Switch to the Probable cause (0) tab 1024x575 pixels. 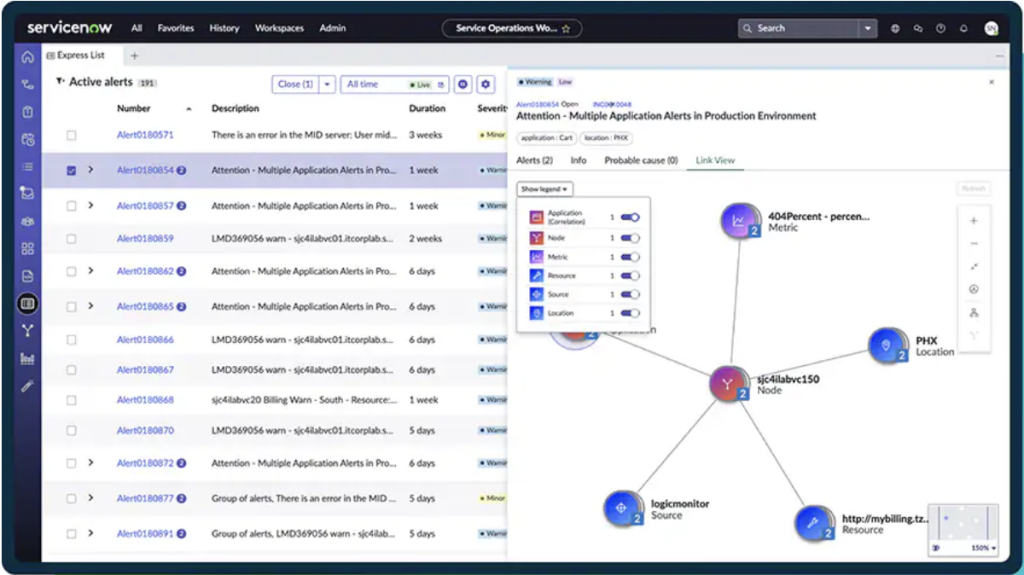pyautogui.click(x=641, y=160)
